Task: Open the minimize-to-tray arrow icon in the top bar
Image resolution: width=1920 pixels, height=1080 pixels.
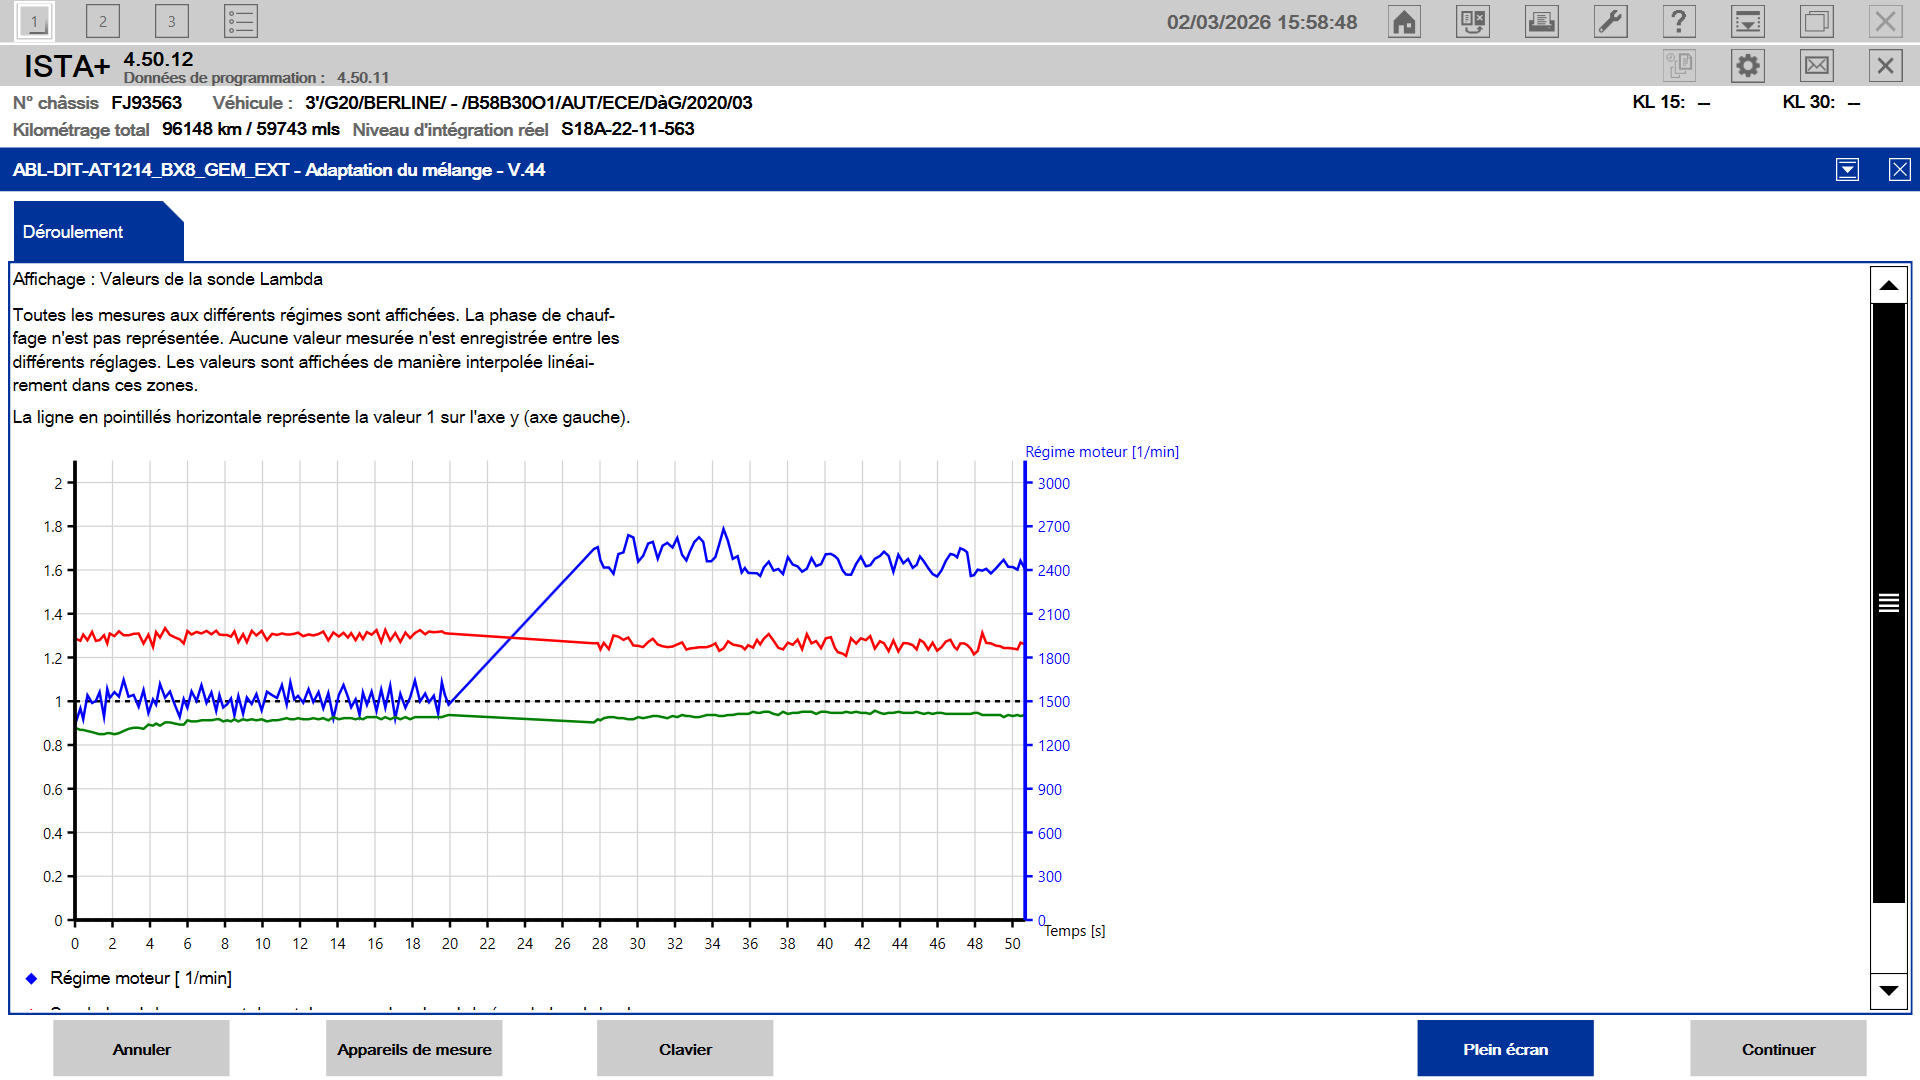Action: tap(1748, 21)
